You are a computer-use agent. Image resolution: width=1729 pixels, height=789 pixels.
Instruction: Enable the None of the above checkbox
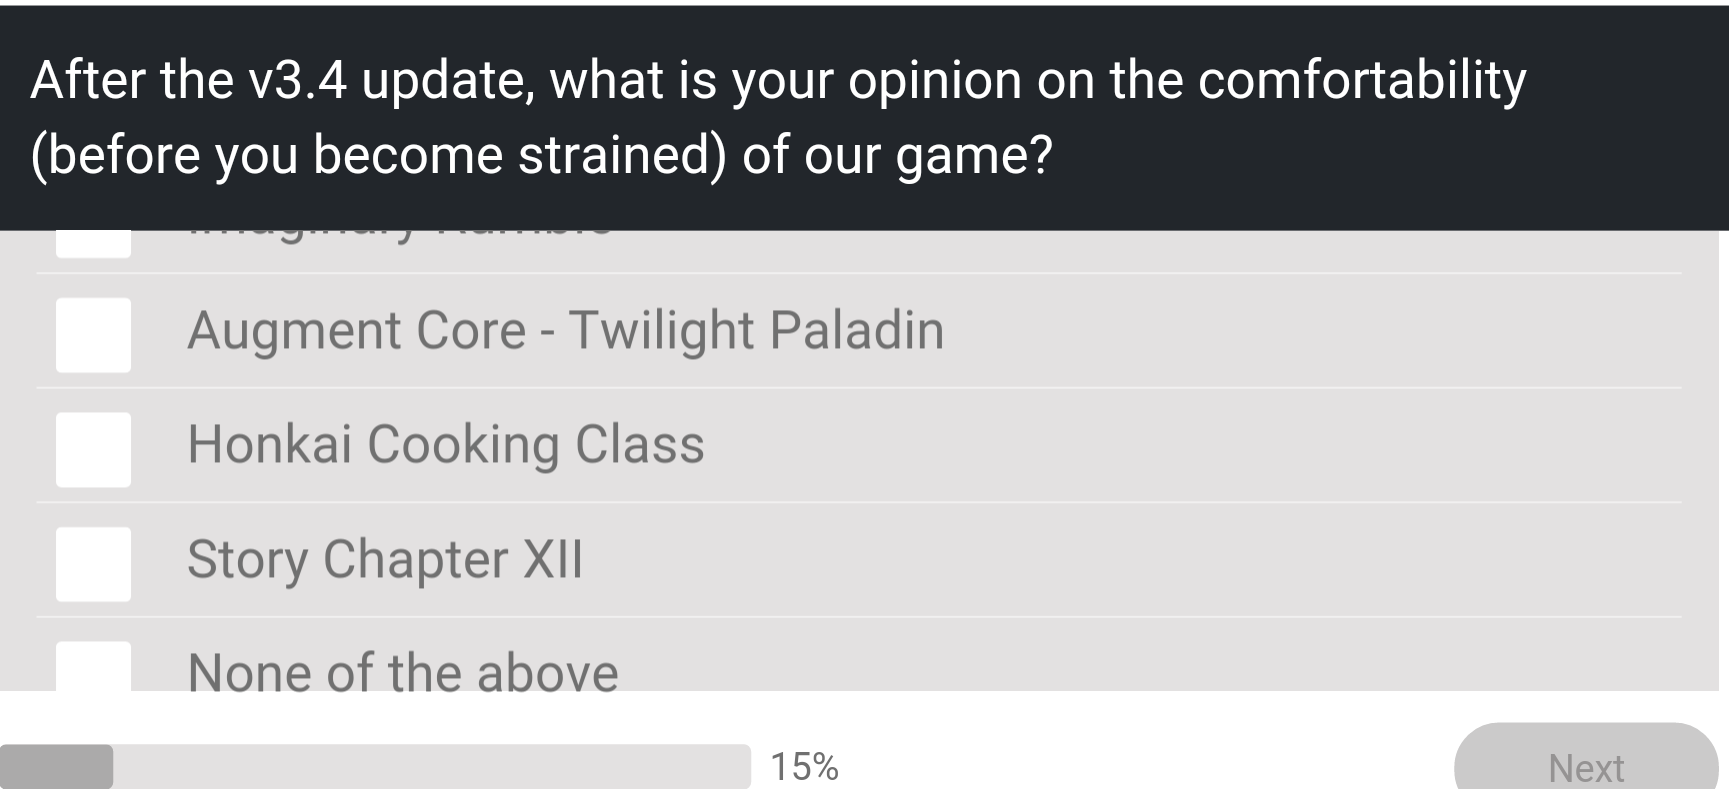pyautogui.click(x=93, y=666)
